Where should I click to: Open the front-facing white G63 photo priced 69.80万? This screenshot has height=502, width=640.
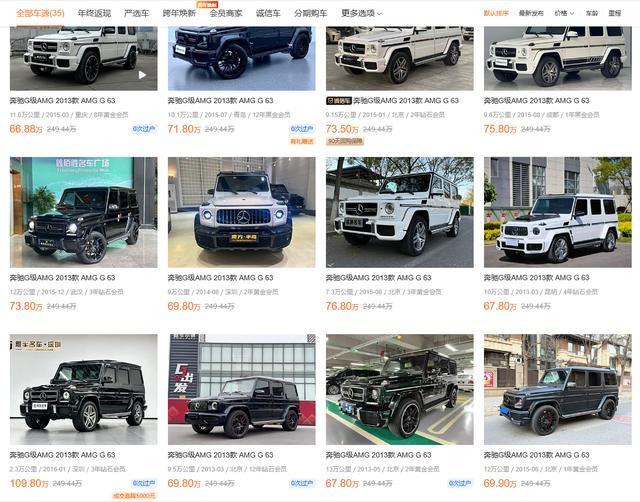[242, 212]
